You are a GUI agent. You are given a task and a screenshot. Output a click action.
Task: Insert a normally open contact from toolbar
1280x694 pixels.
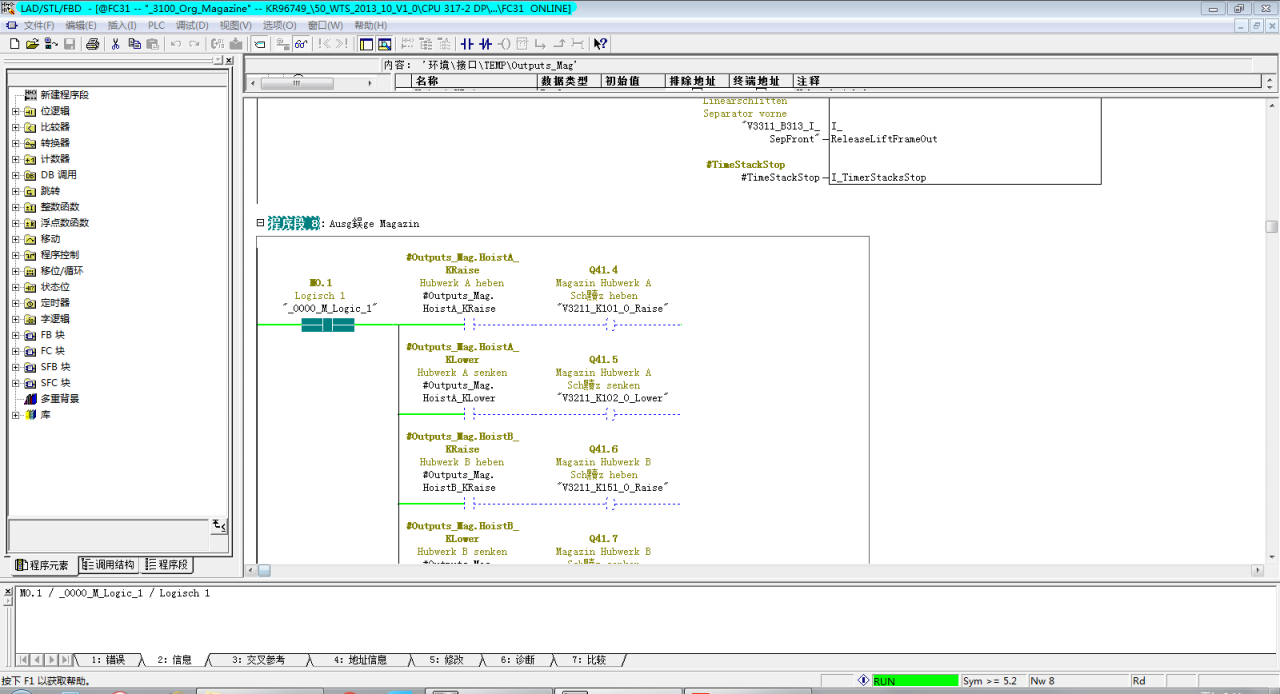466,44
